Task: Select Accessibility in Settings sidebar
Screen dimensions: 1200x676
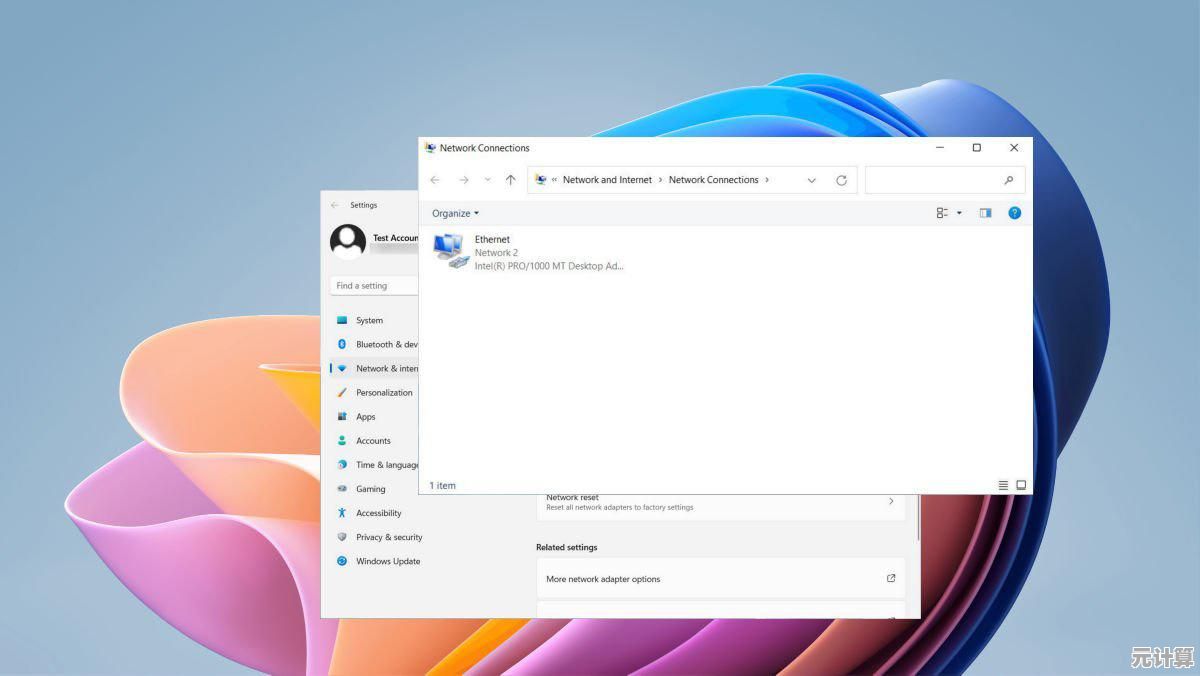Action: [x=378, y=513]
